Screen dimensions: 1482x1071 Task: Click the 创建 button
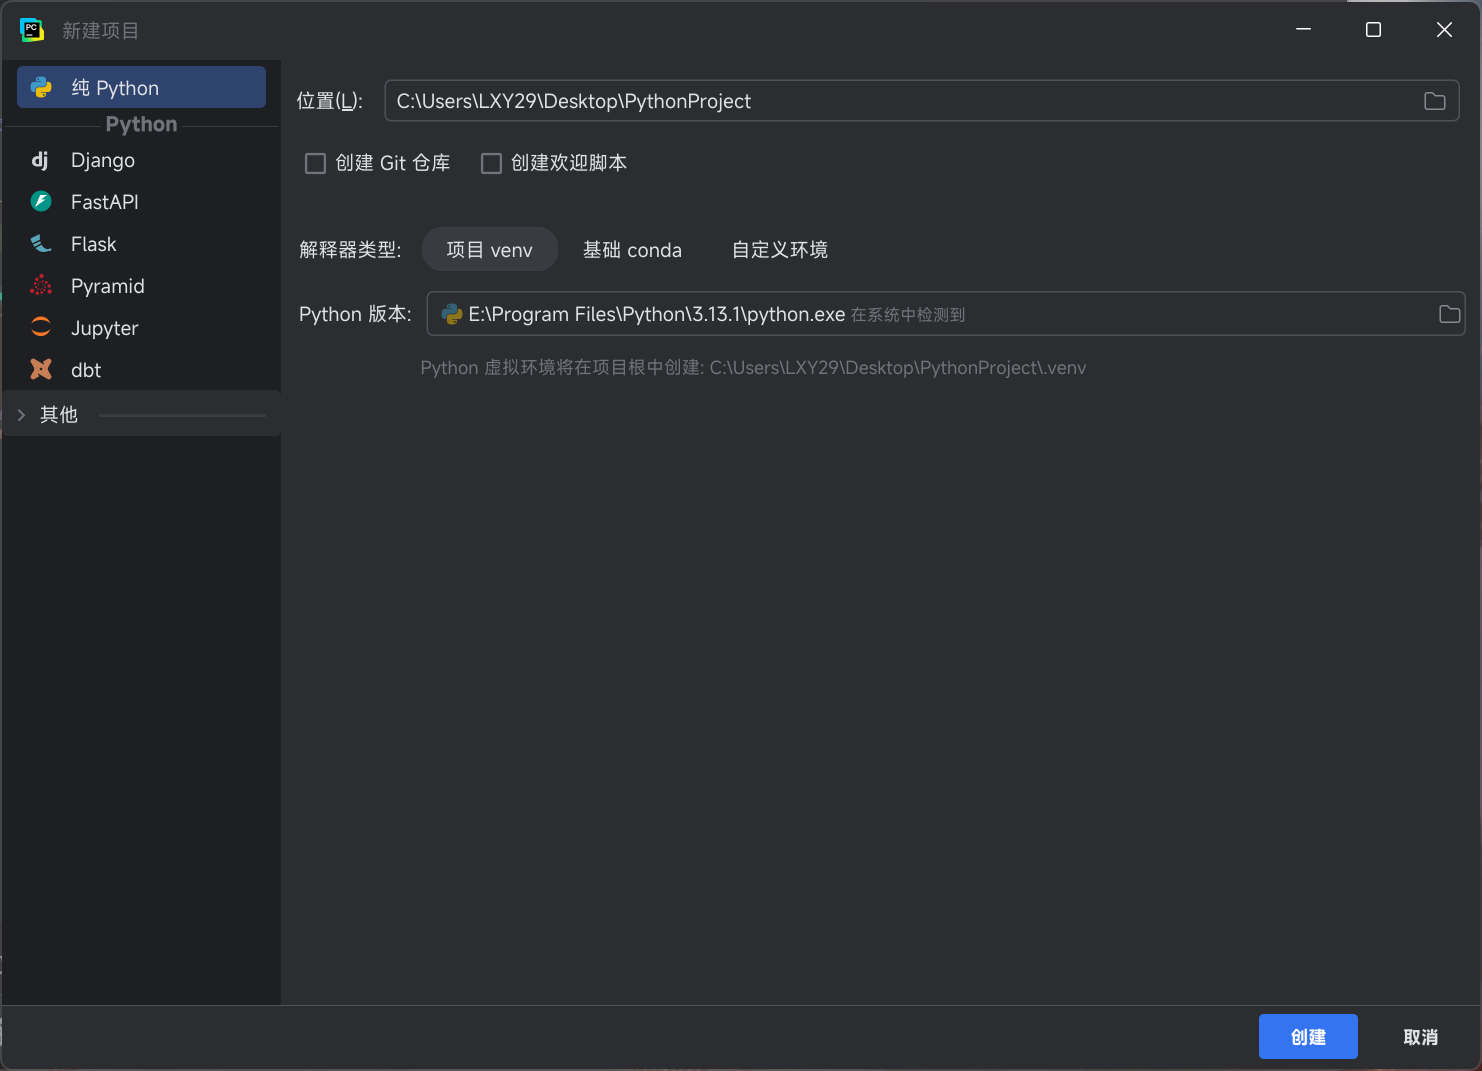pyautogui.click(x=1308, y=1037)
